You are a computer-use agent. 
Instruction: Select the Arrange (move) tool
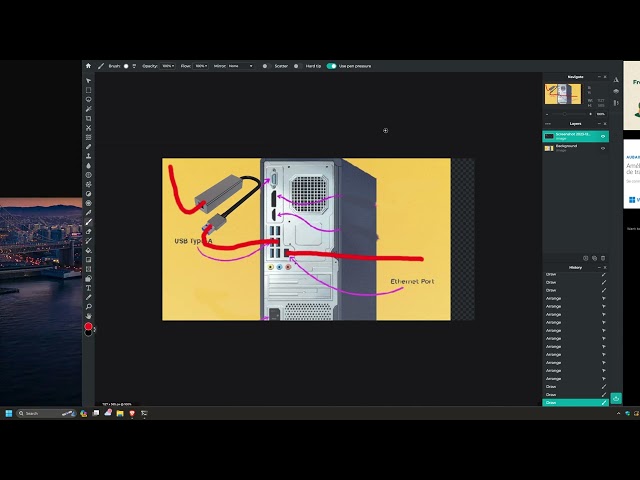click(x=88, y=81)
